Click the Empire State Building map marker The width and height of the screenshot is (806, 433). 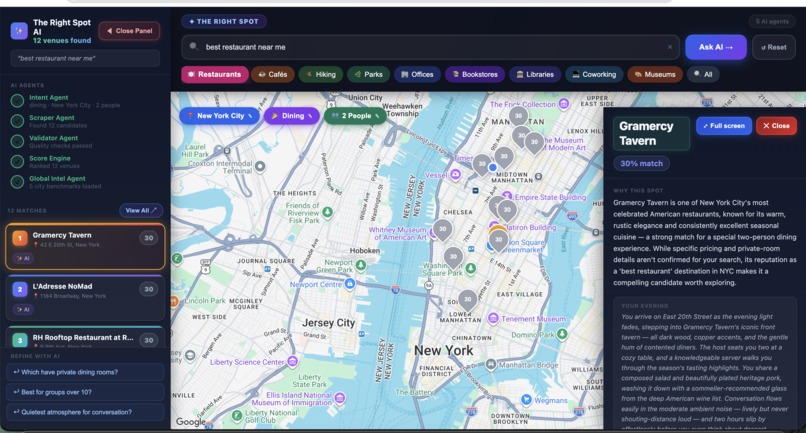[507, 196]
